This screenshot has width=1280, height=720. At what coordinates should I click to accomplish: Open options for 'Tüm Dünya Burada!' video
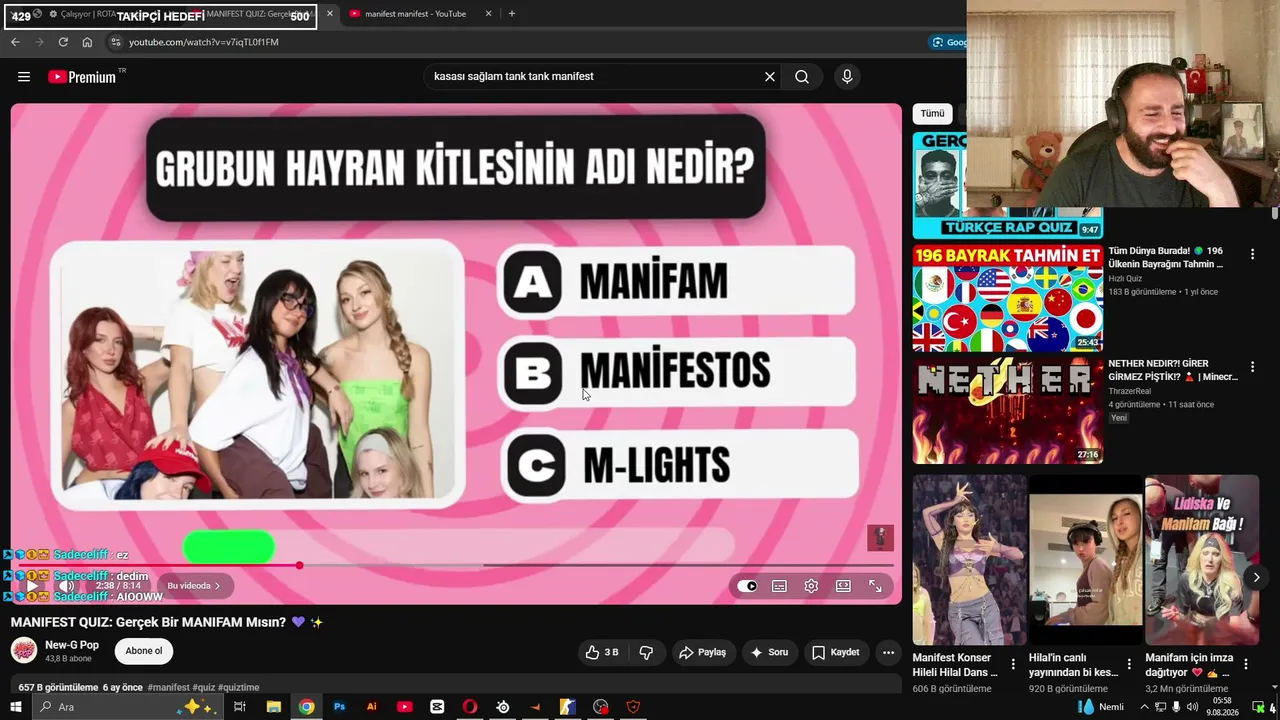1252,255
